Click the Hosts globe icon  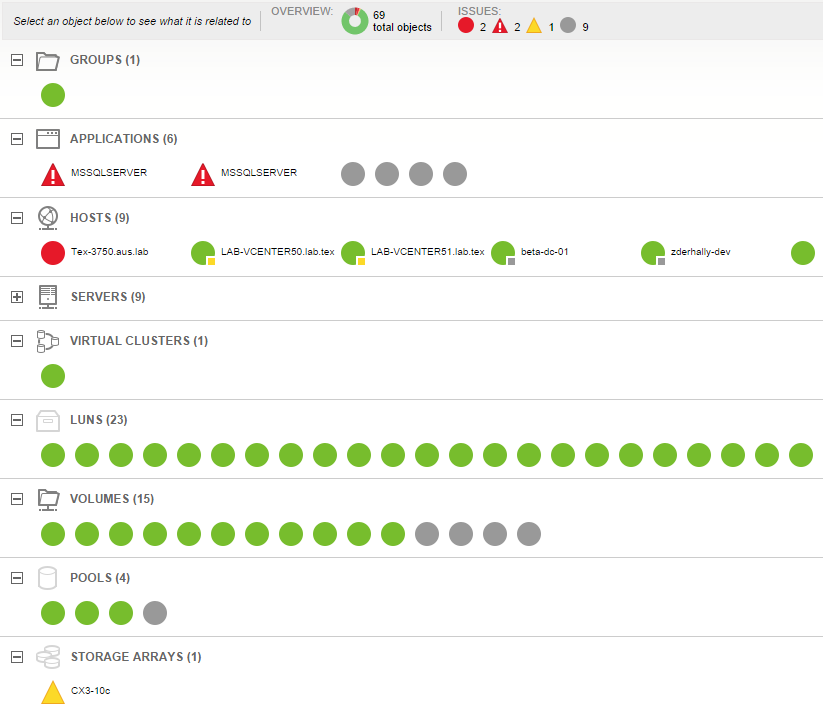[48, 218]
